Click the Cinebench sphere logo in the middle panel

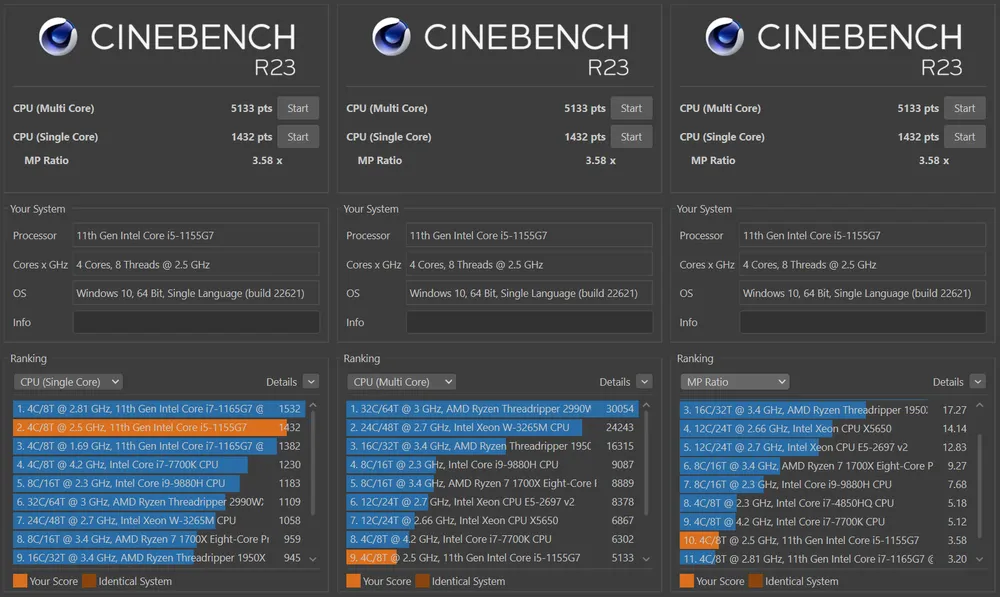tap(391, 37)
